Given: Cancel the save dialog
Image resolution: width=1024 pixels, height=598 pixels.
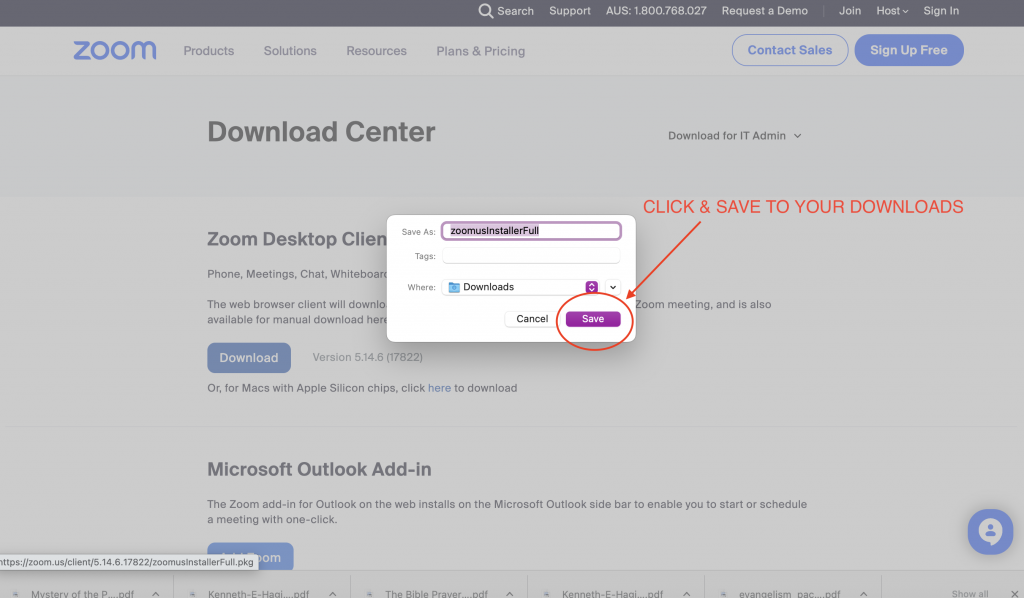Looking at the screenshot, I should [532, 319].
